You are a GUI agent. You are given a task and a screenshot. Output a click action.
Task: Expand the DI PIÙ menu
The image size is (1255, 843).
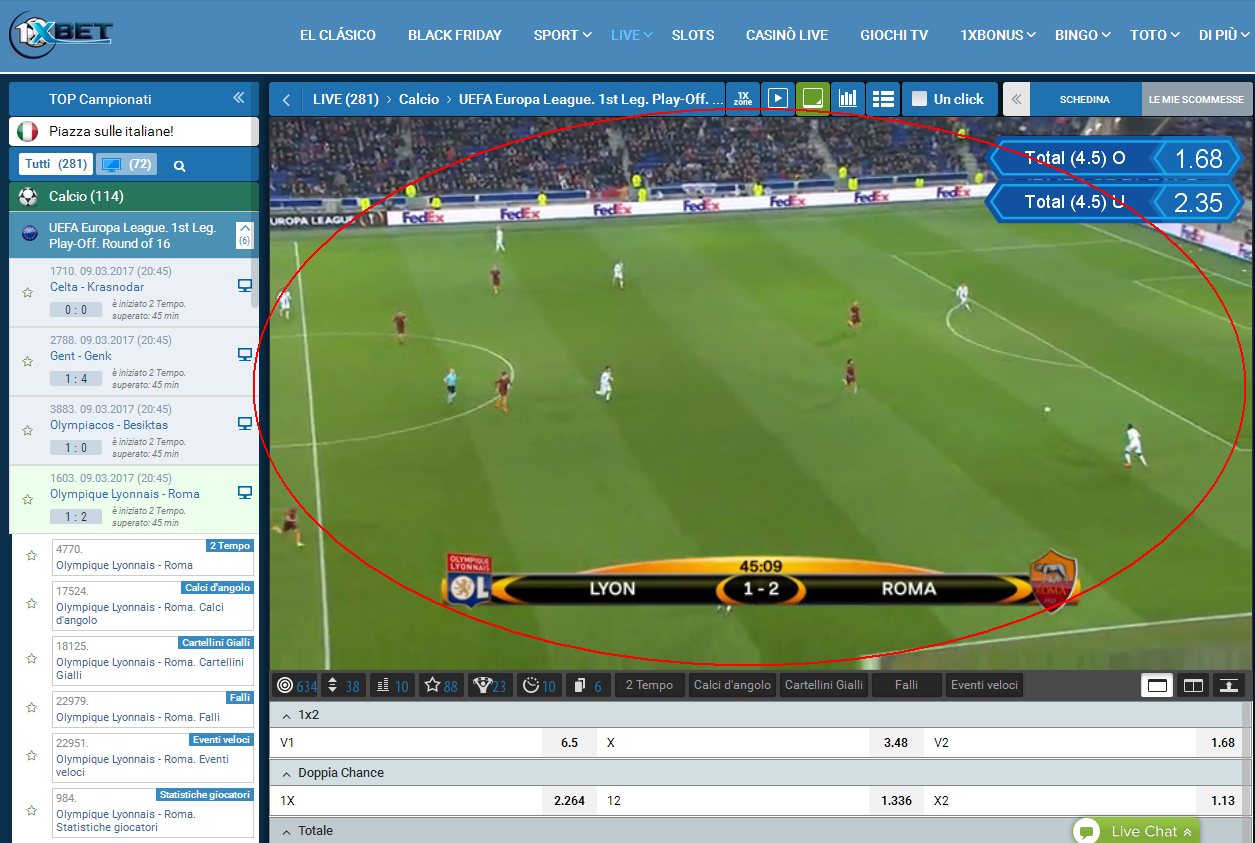1224,35
